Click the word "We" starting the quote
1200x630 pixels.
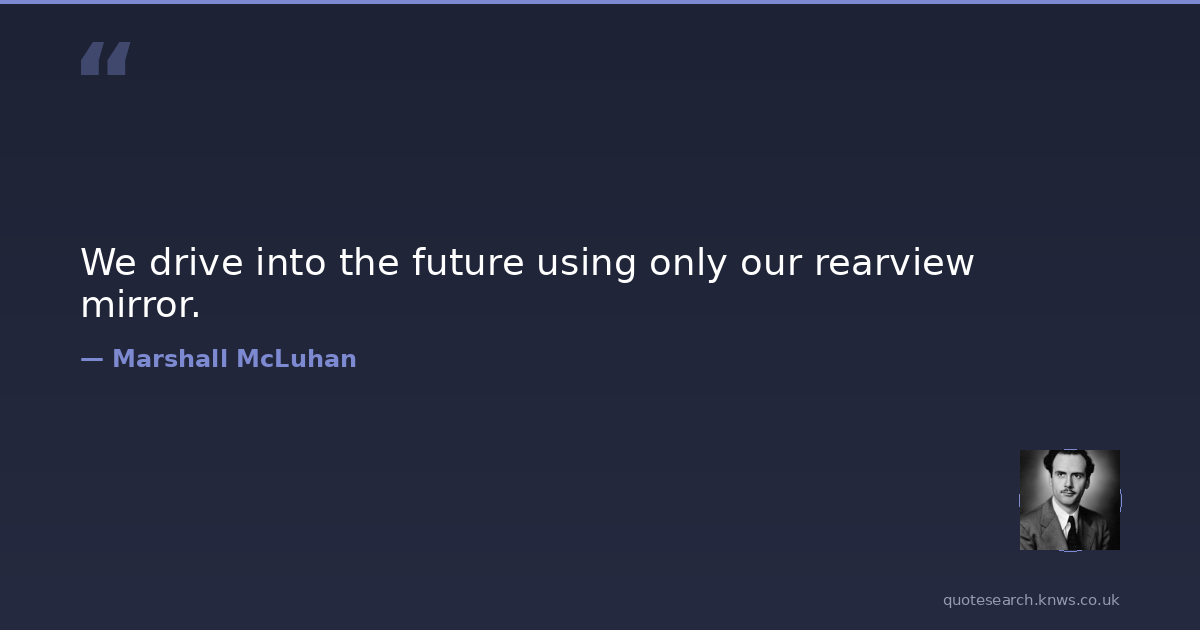point(108,263)
